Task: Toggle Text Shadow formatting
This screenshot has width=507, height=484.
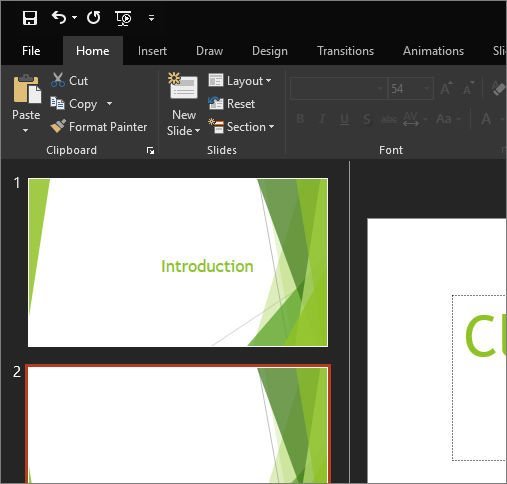Action: point(367,119)
